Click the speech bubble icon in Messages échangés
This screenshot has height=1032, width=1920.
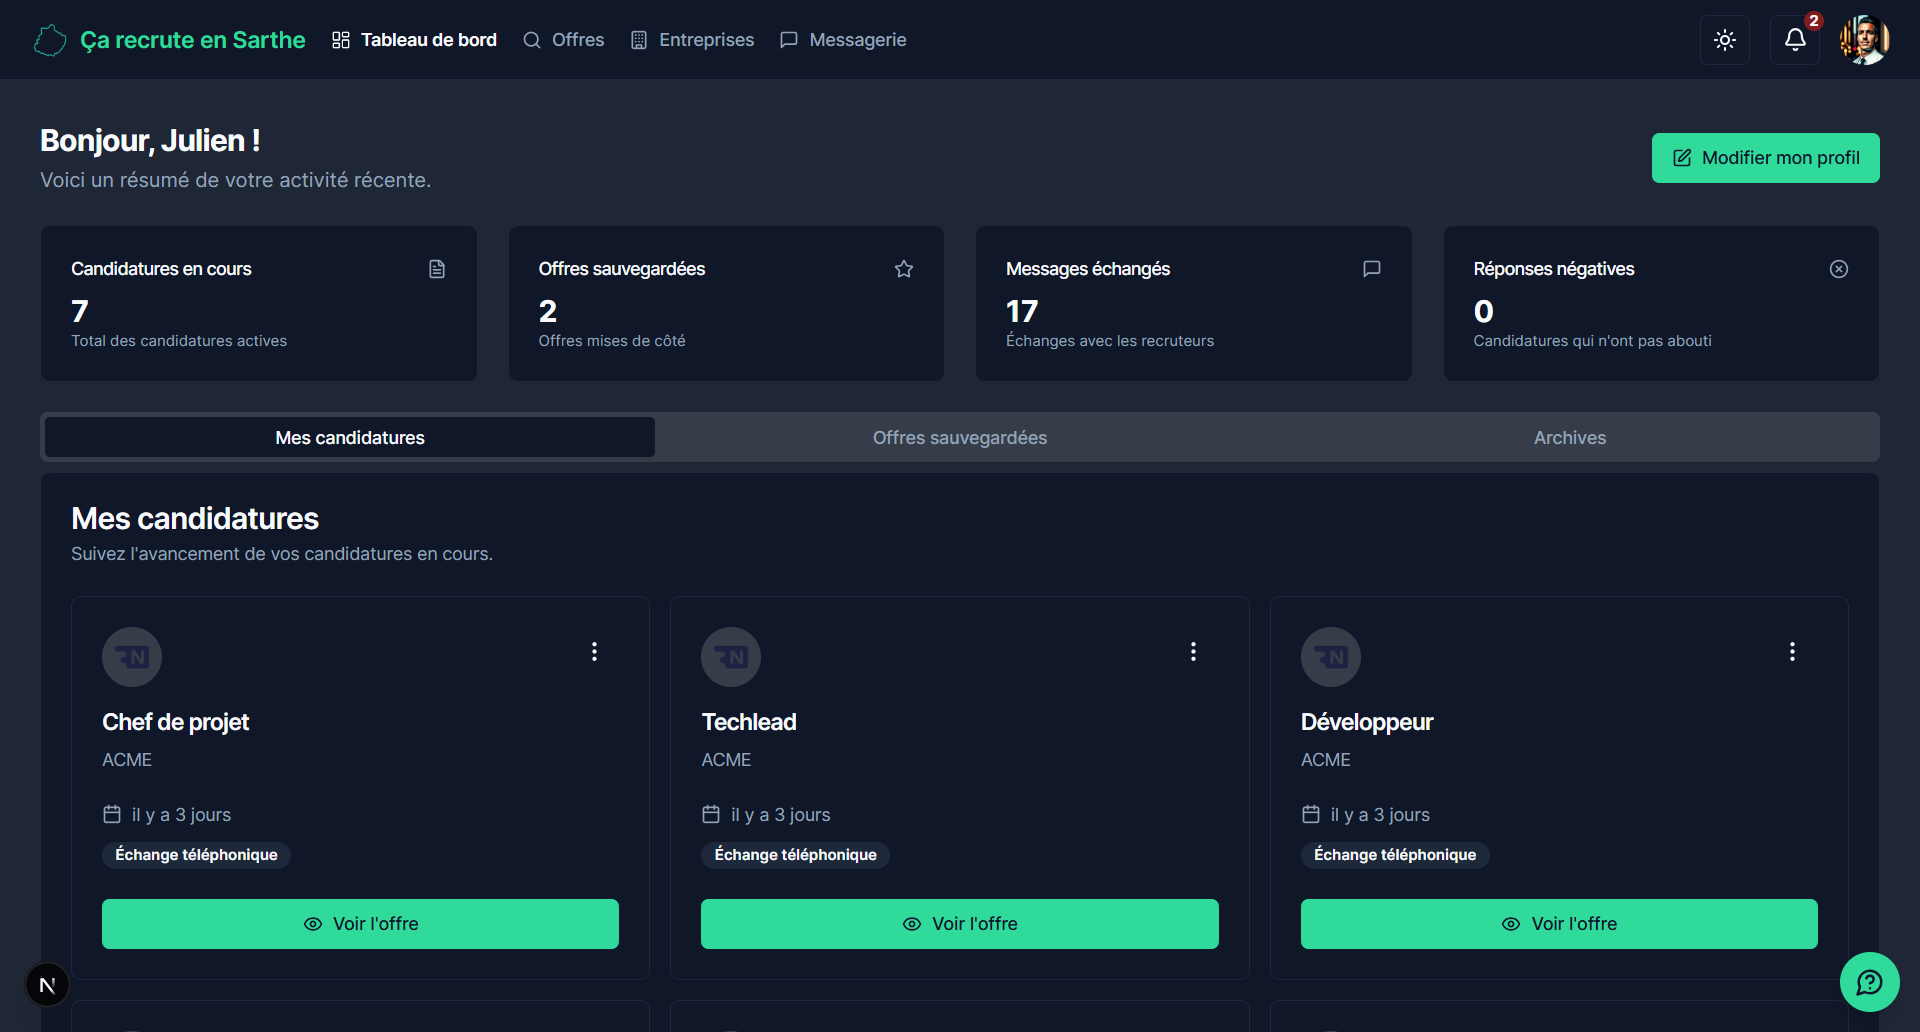pyautogui.click(x=1371, y=269)
